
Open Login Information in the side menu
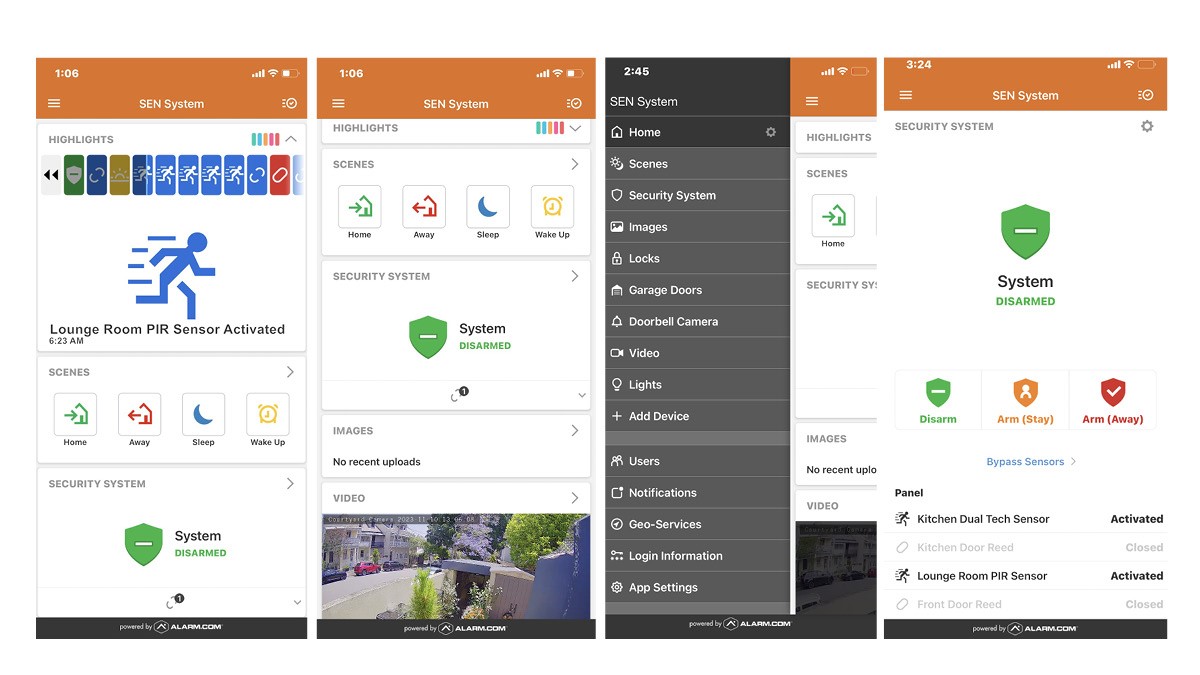pos(674,556)
